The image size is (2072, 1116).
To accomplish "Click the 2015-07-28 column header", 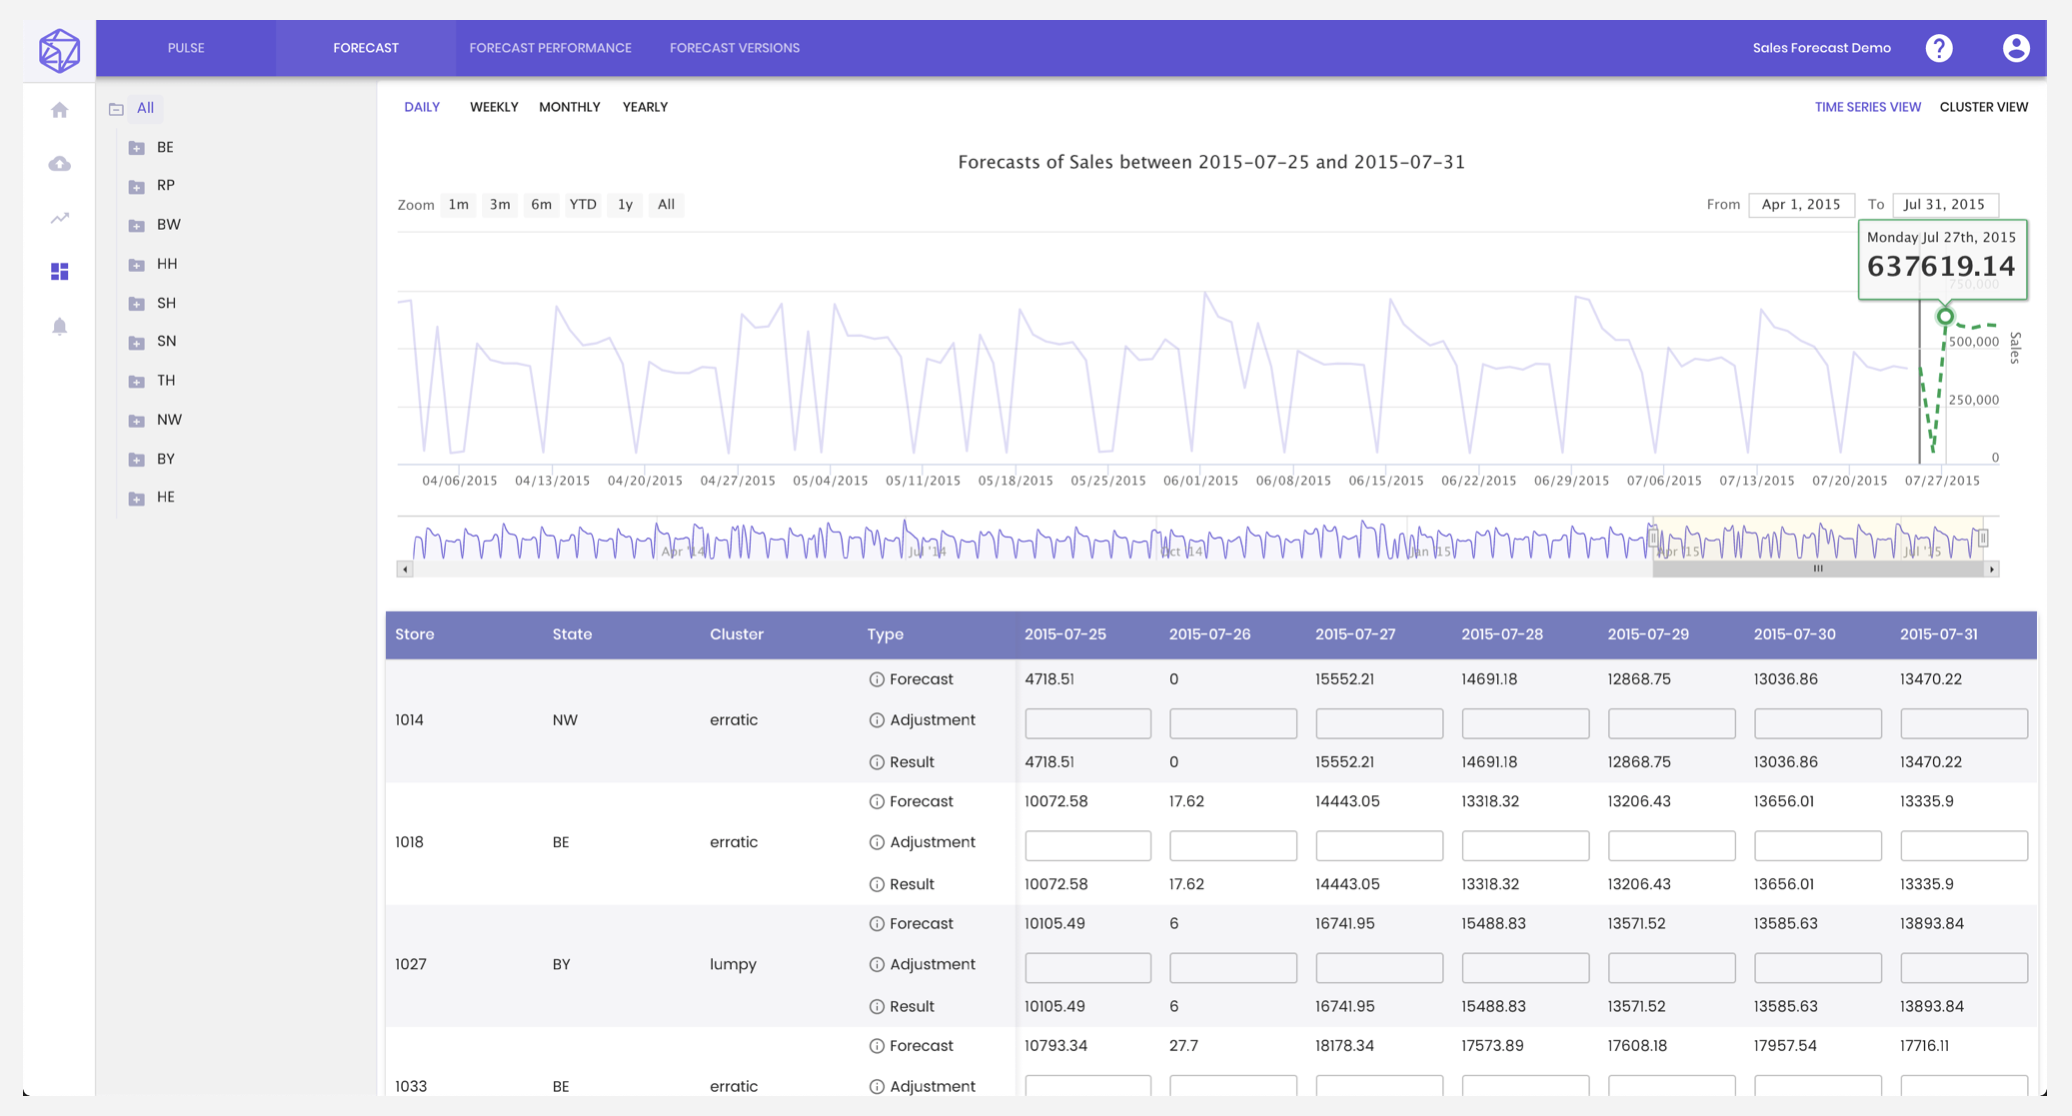I will (1502, 635).
